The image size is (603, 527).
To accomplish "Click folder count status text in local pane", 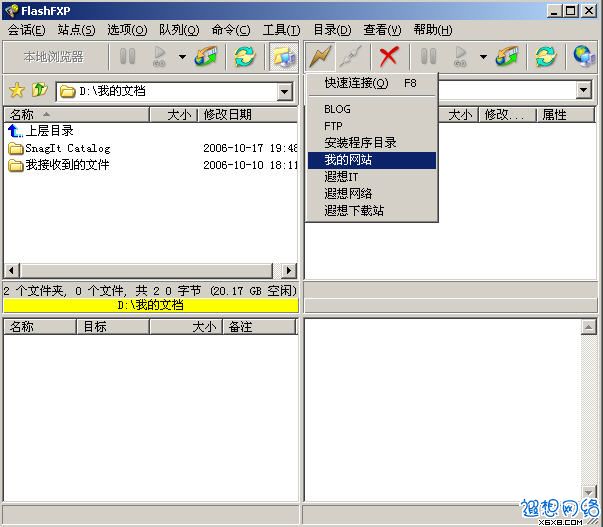I will (x=150, y=290).
